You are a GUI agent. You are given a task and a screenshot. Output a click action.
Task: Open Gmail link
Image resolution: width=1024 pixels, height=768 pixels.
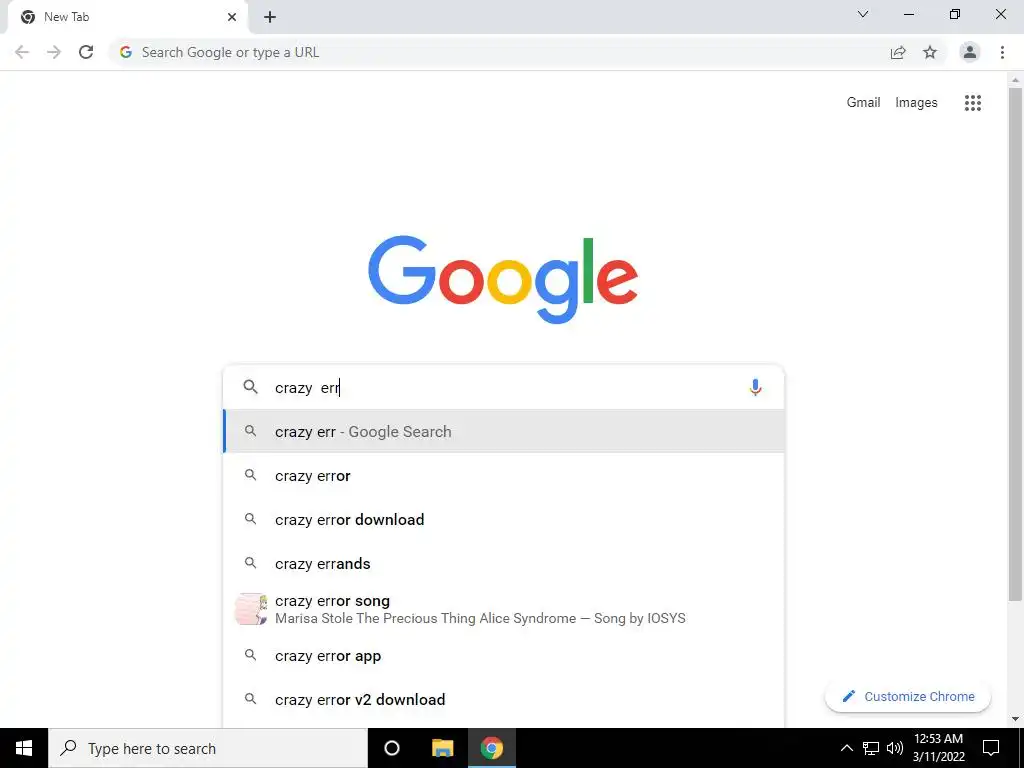coord(863,103)
